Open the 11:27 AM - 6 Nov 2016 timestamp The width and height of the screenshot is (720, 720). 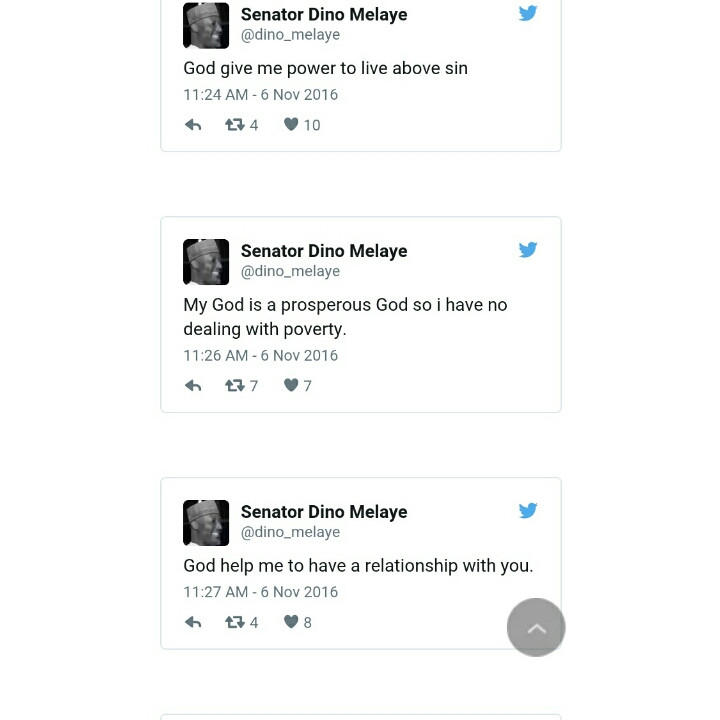pyautogui.click(x=260, y=592)
